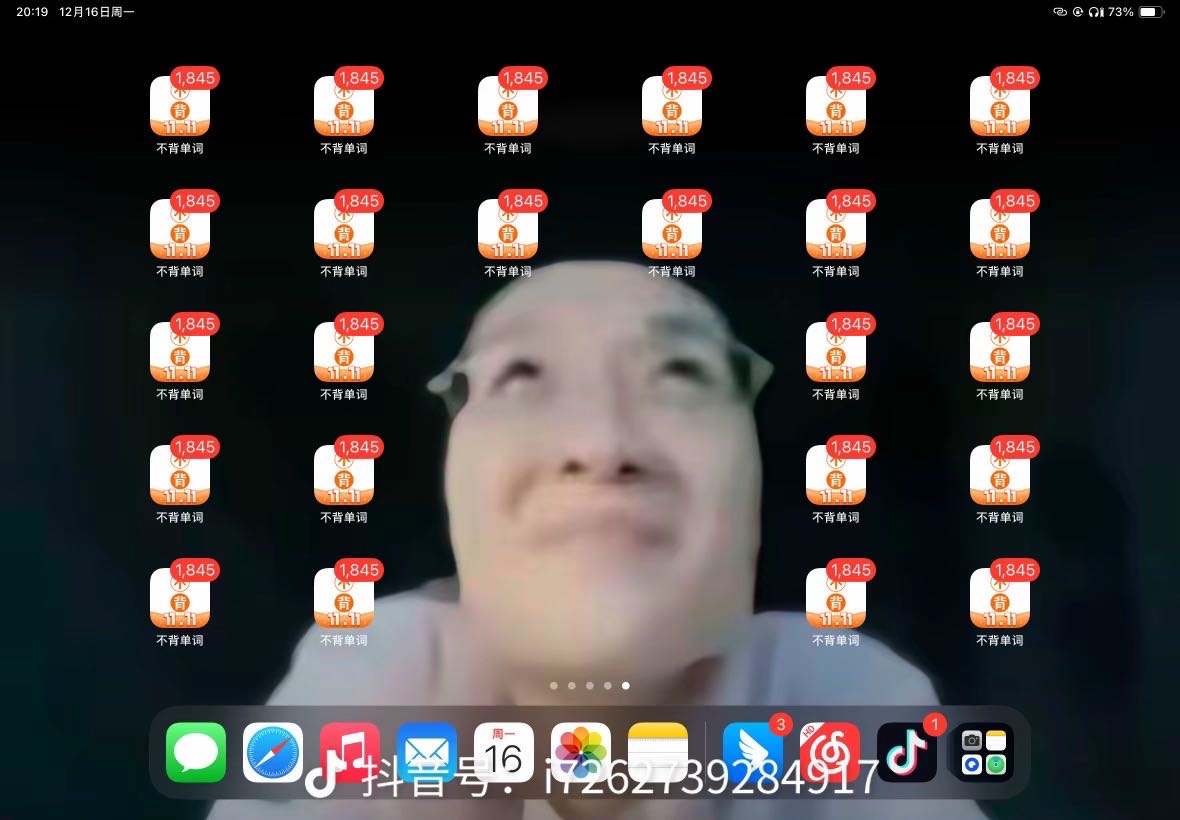Open the Notes app in the dock
This screenshot has width=1180, height=820.
[x=658, y=752]
